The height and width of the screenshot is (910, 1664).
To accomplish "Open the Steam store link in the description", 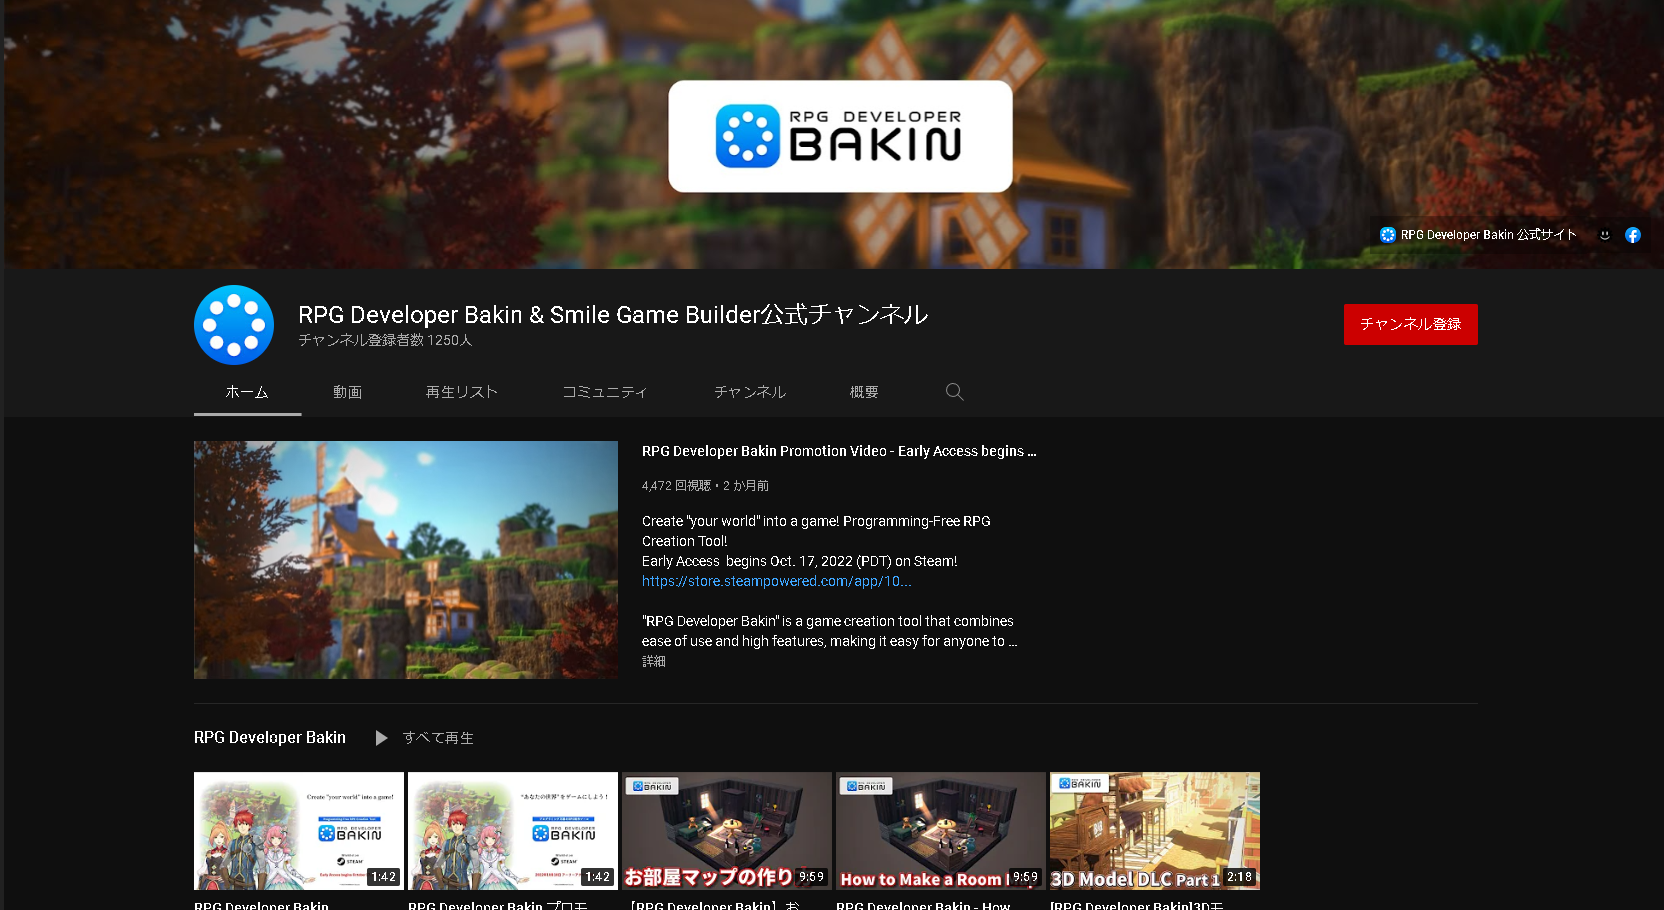I will click(777, 580).
